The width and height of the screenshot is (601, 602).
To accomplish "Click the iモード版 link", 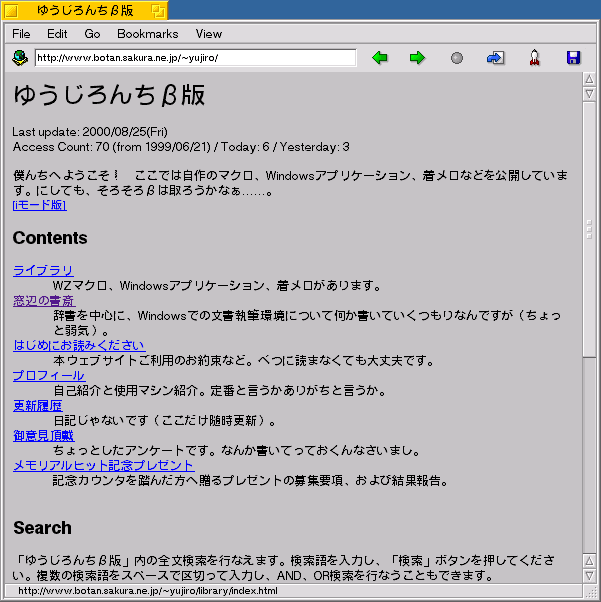I will coord(39,205).
